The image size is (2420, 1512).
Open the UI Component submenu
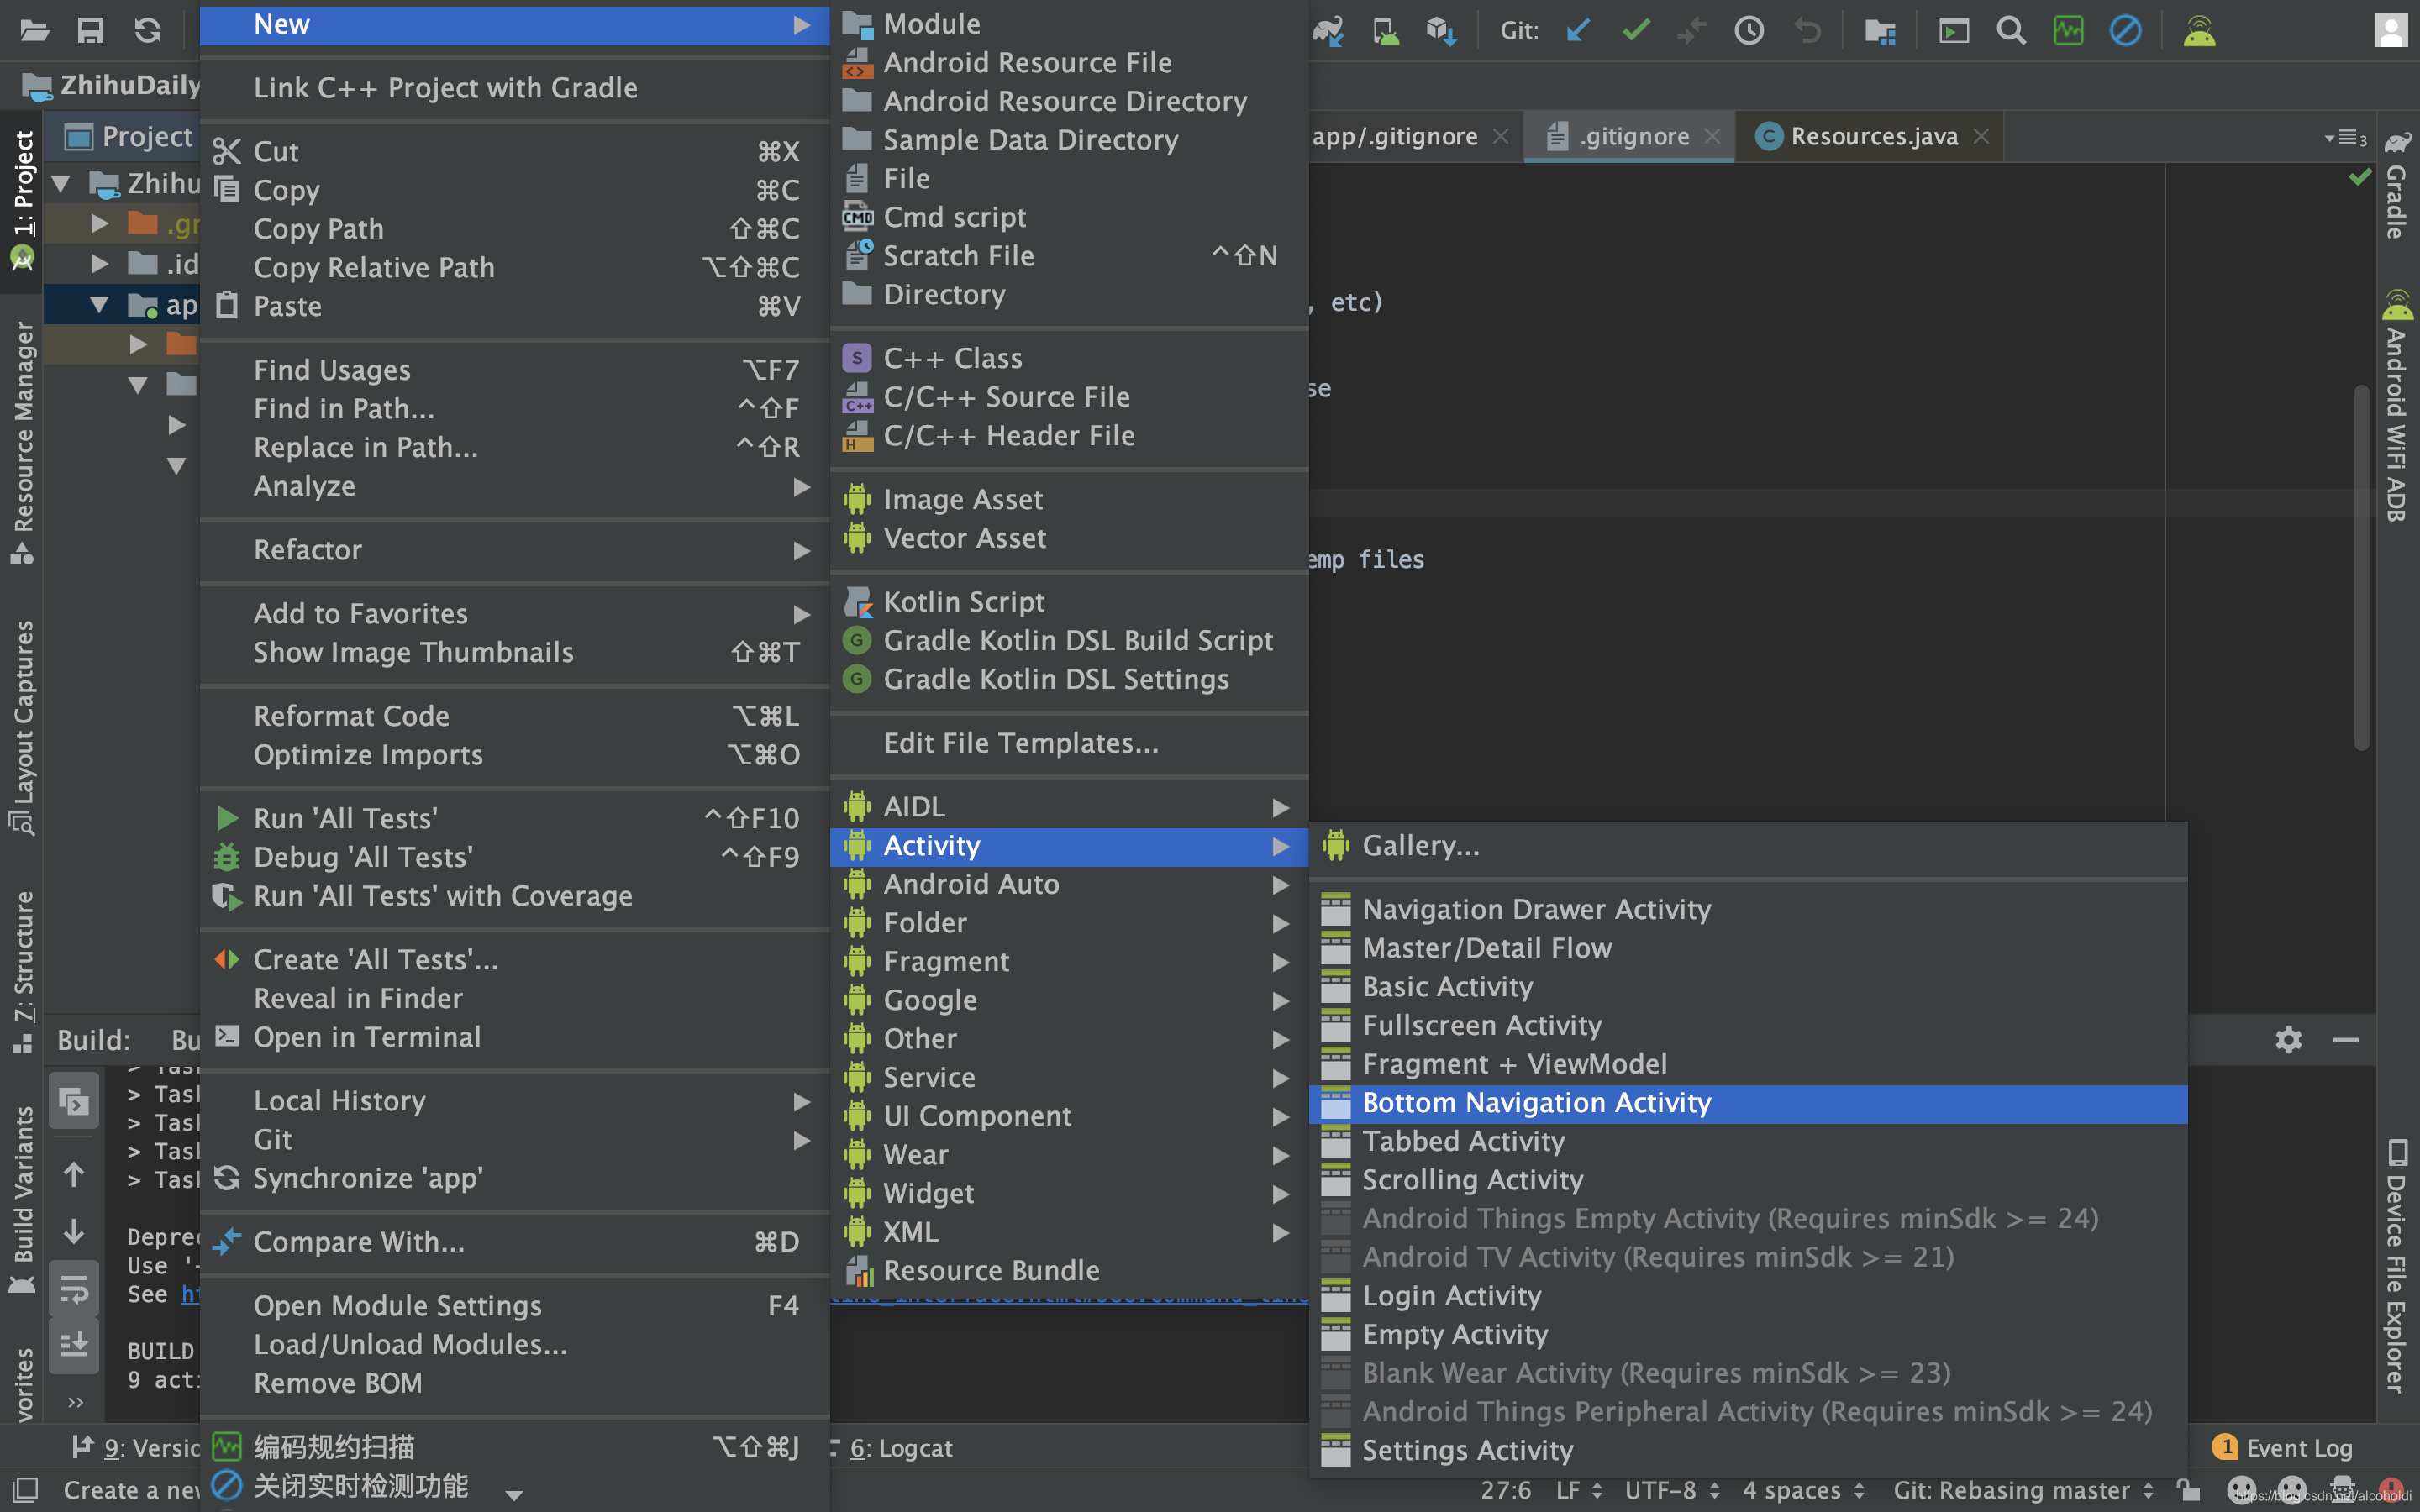tap(1069, 1116)
